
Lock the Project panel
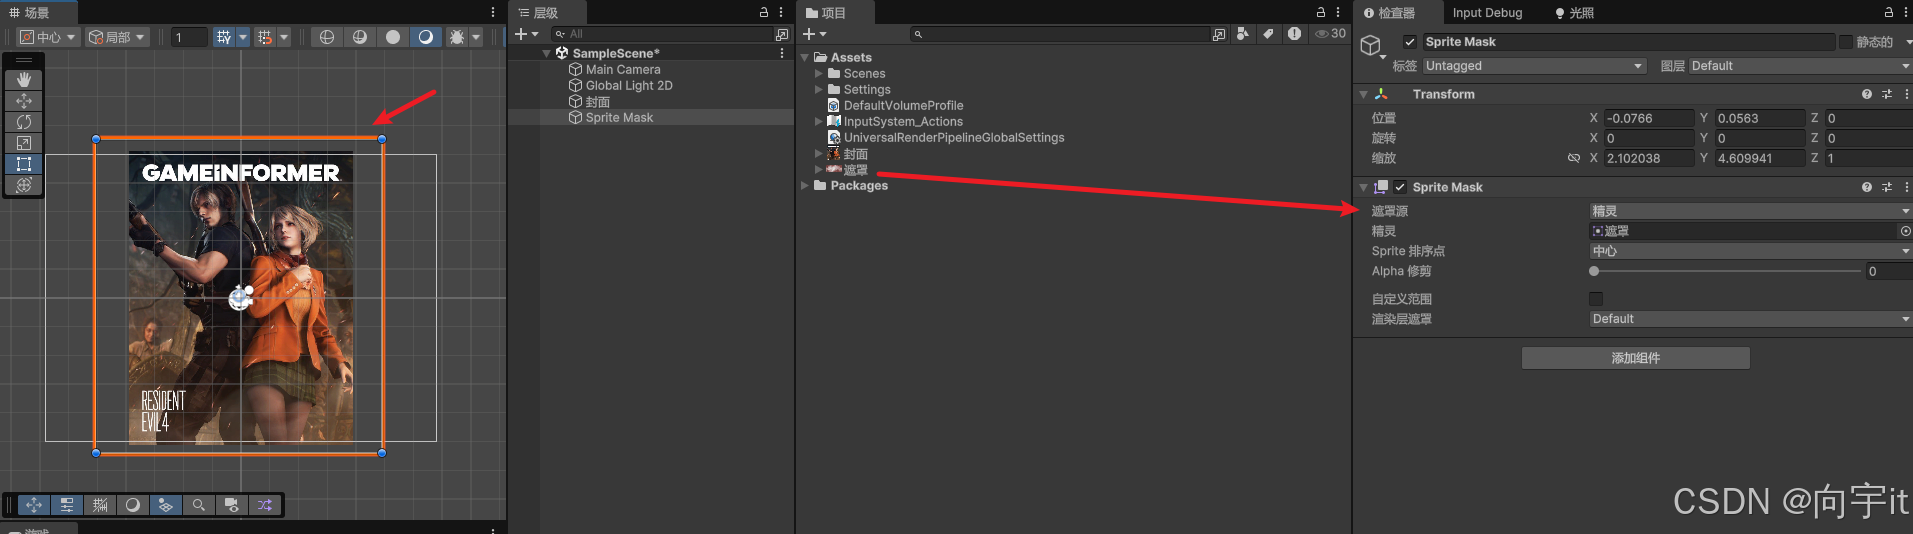(1321, 12)
